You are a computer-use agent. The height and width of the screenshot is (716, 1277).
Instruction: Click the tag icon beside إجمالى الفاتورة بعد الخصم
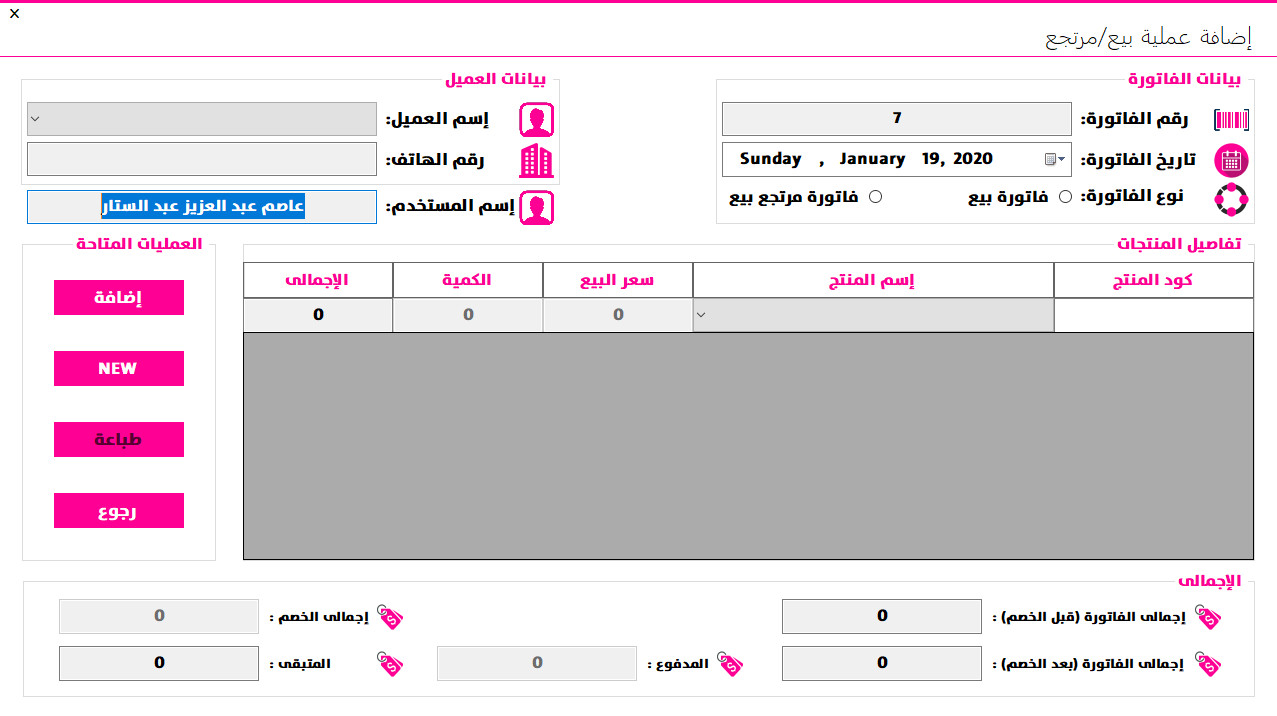click(x=1207, y=663)
